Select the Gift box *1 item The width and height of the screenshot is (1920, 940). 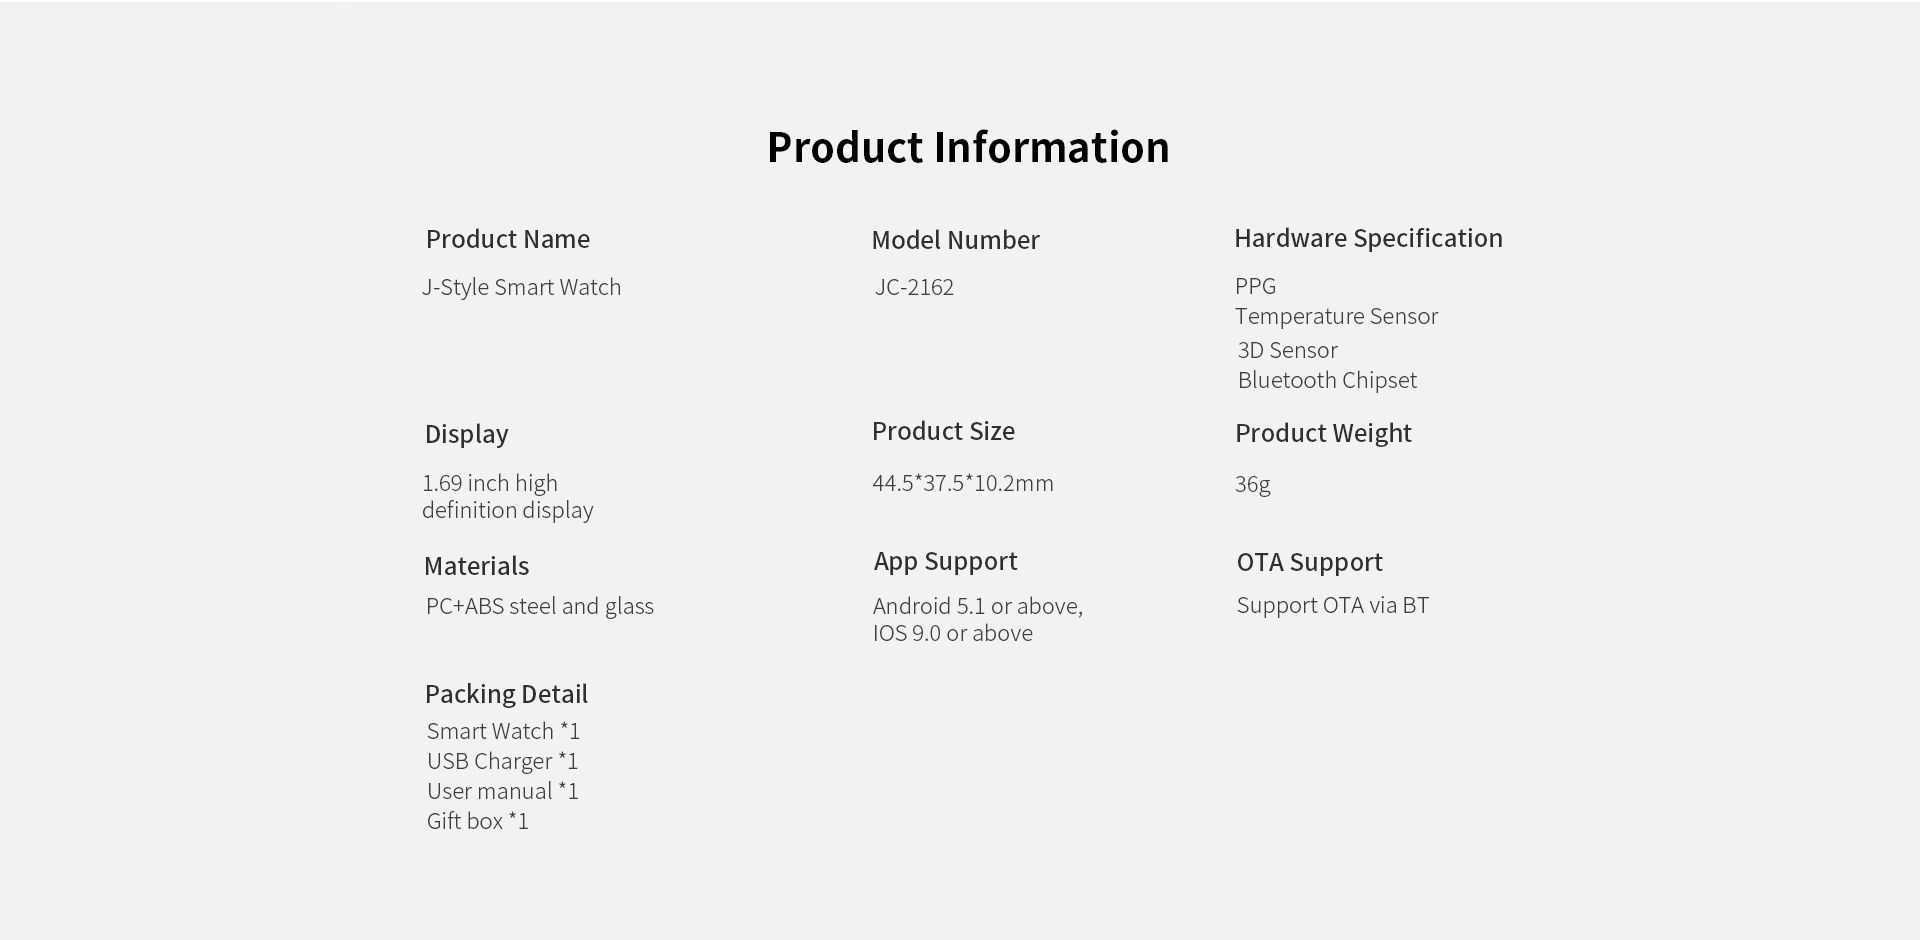point(478,821)
